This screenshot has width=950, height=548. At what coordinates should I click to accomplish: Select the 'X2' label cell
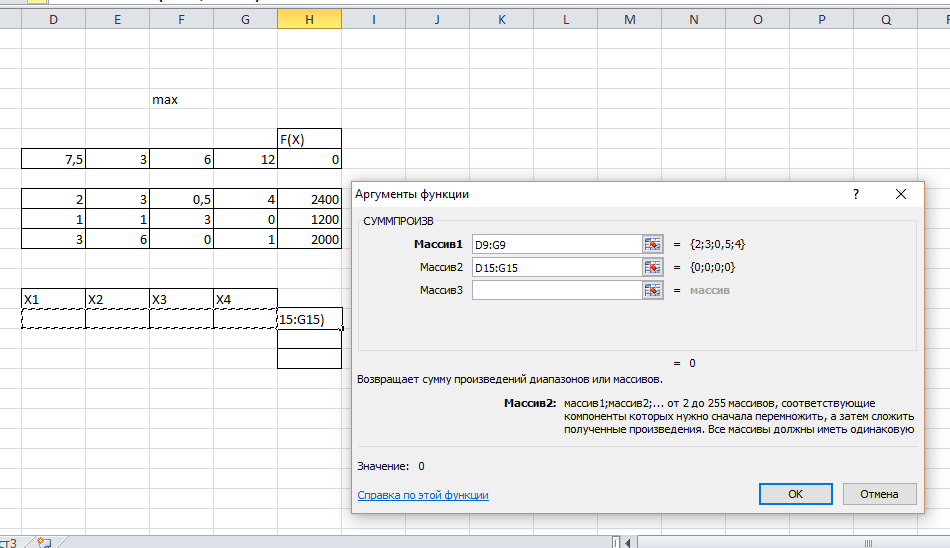(118, 299)
